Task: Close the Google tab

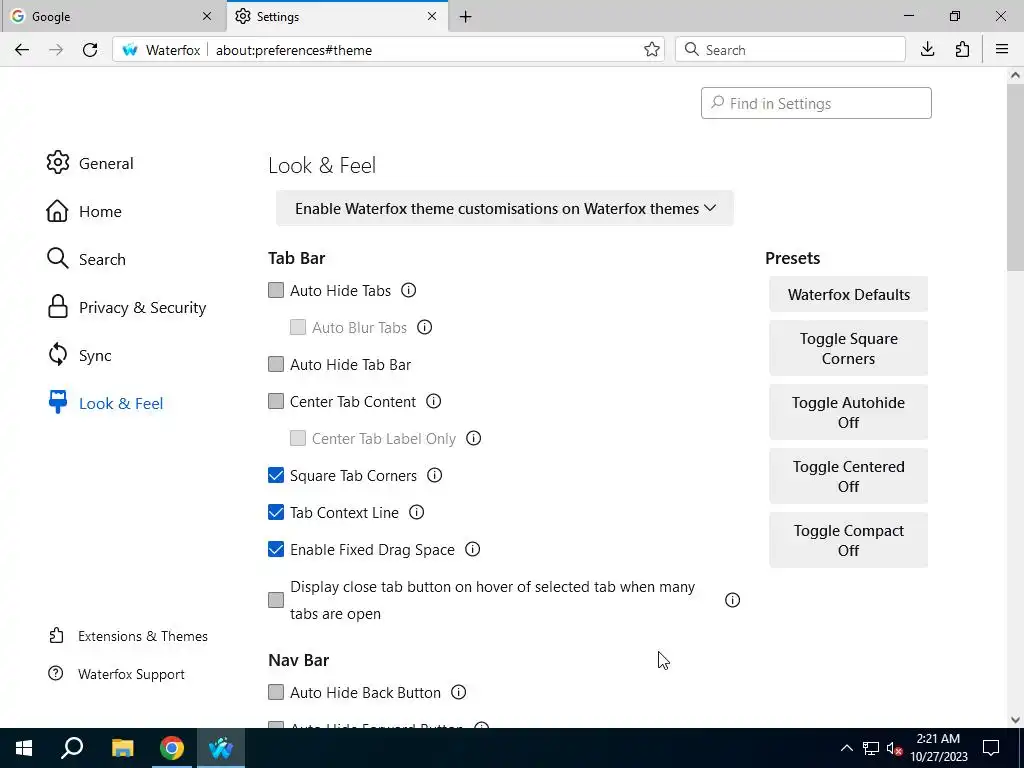Action: coord(207,16)
